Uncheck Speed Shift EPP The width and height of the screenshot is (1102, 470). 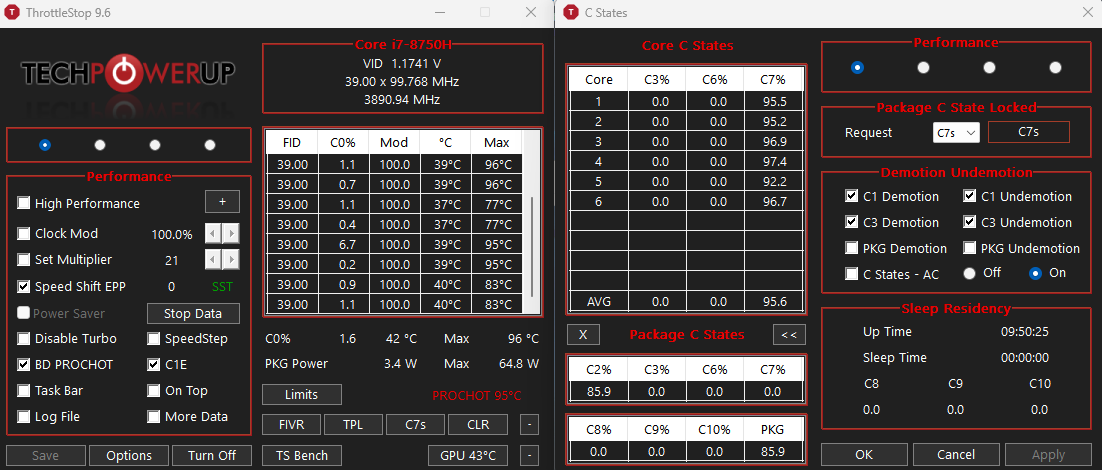[24, 286]
